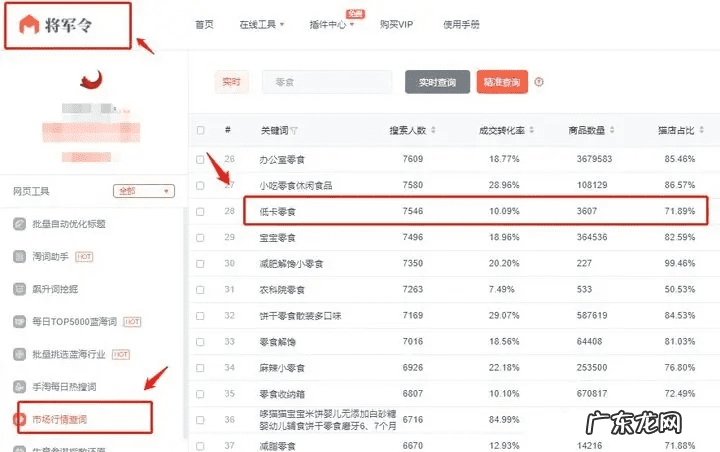Check the row for 减脂零食

point(200,446)
